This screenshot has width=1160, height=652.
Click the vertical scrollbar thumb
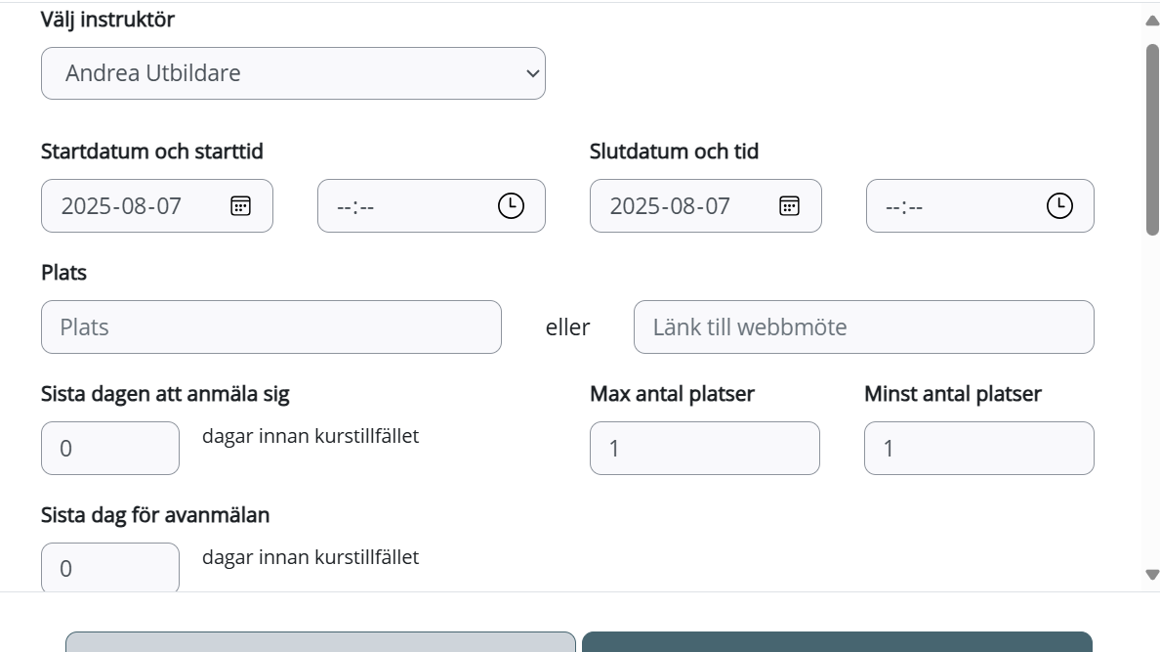click(x=1151, y=140)
